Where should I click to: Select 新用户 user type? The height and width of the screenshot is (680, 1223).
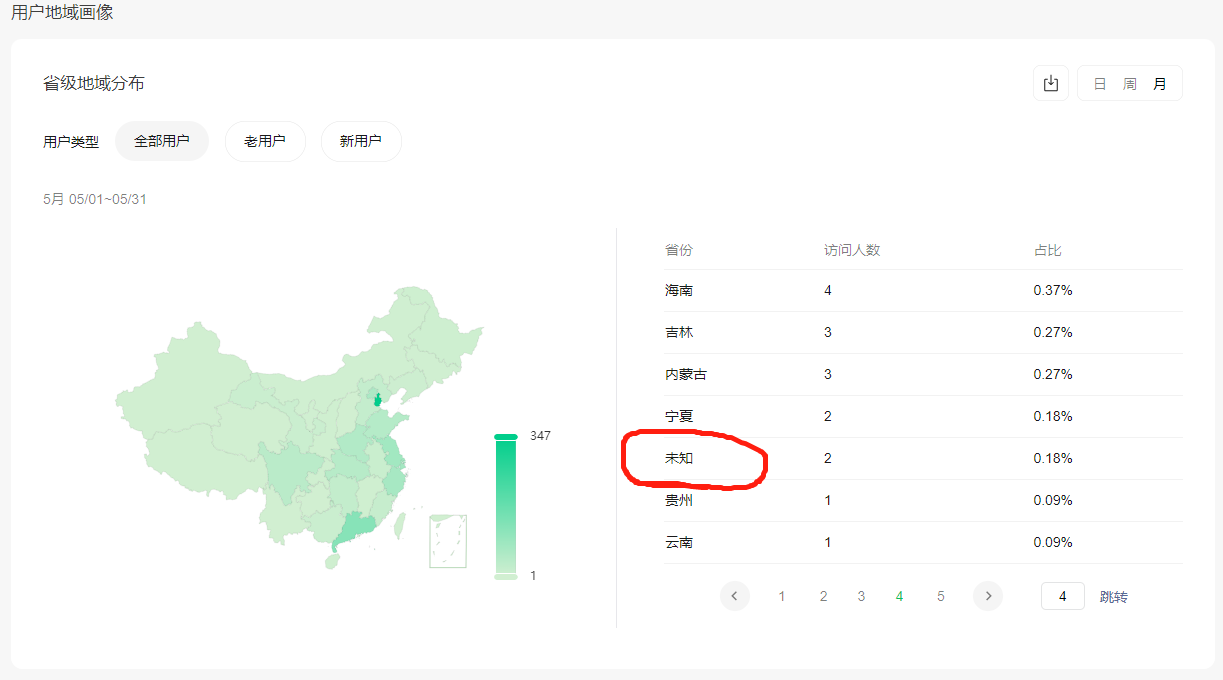[x=361, y=141]
